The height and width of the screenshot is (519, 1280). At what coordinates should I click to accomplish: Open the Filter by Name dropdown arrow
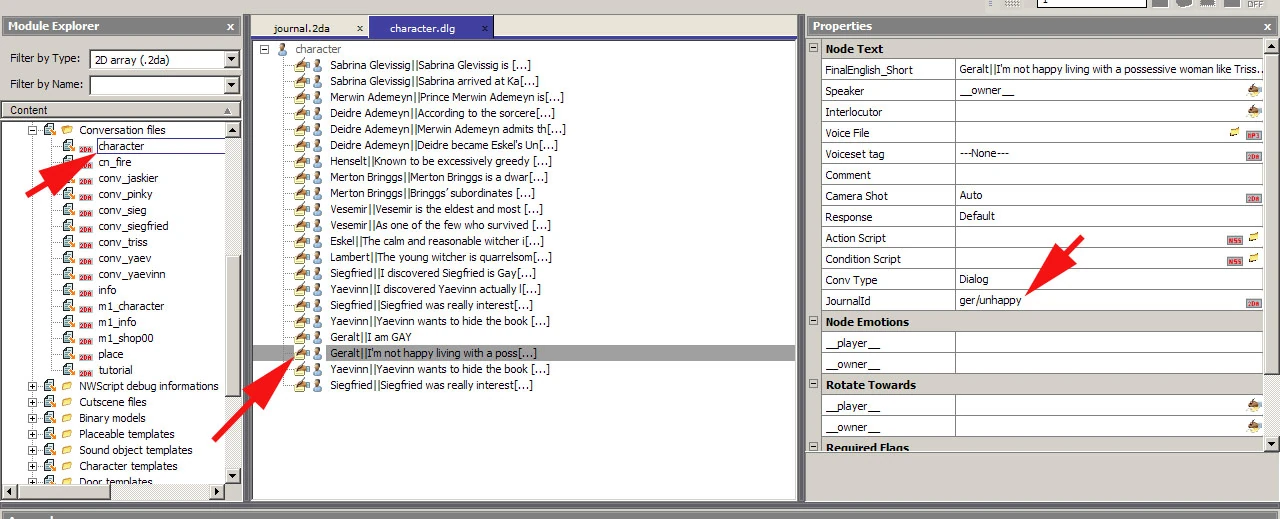coord(232,85)
